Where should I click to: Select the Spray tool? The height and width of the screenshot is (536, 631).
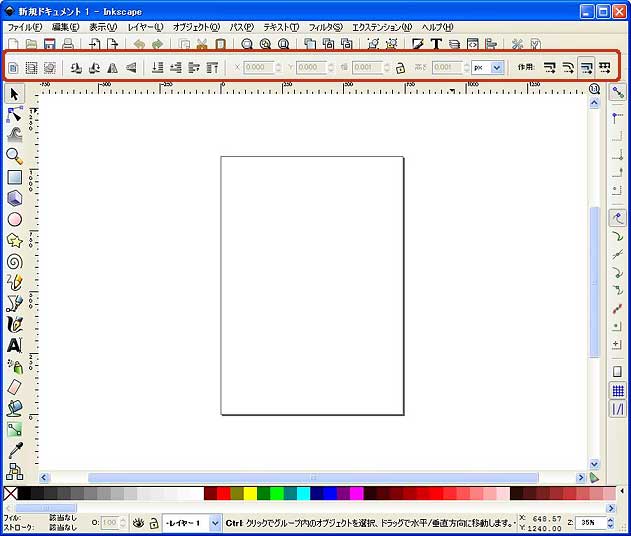click(14, 366)
